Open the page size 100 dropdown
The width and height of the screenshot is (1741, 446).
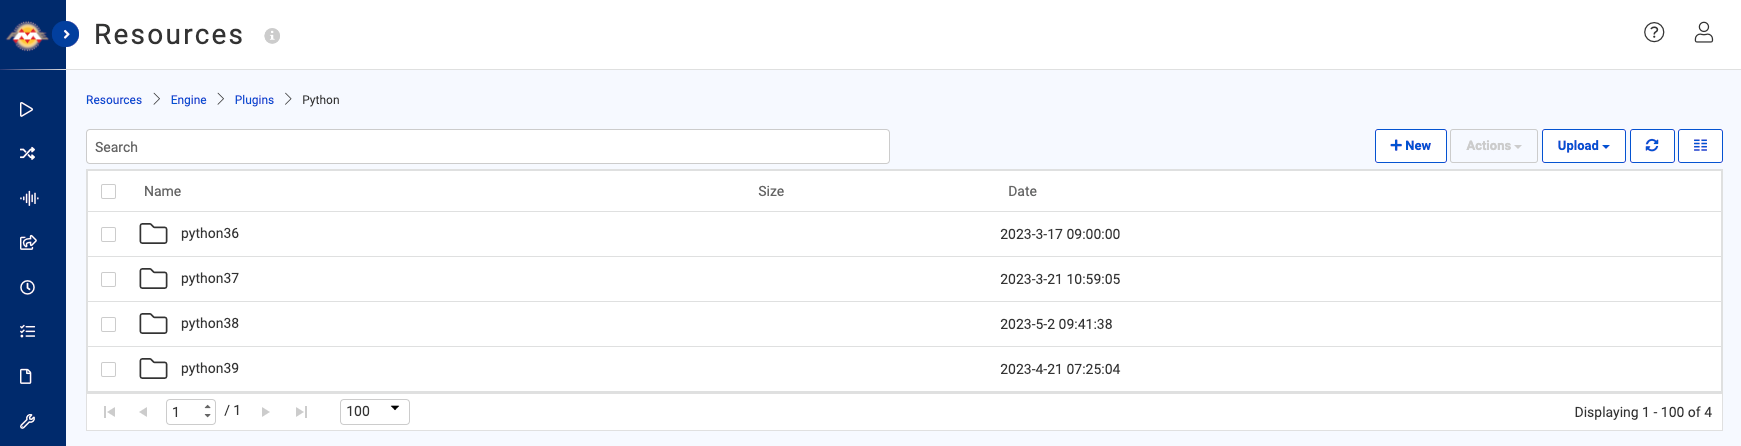[x=374, y=411]
